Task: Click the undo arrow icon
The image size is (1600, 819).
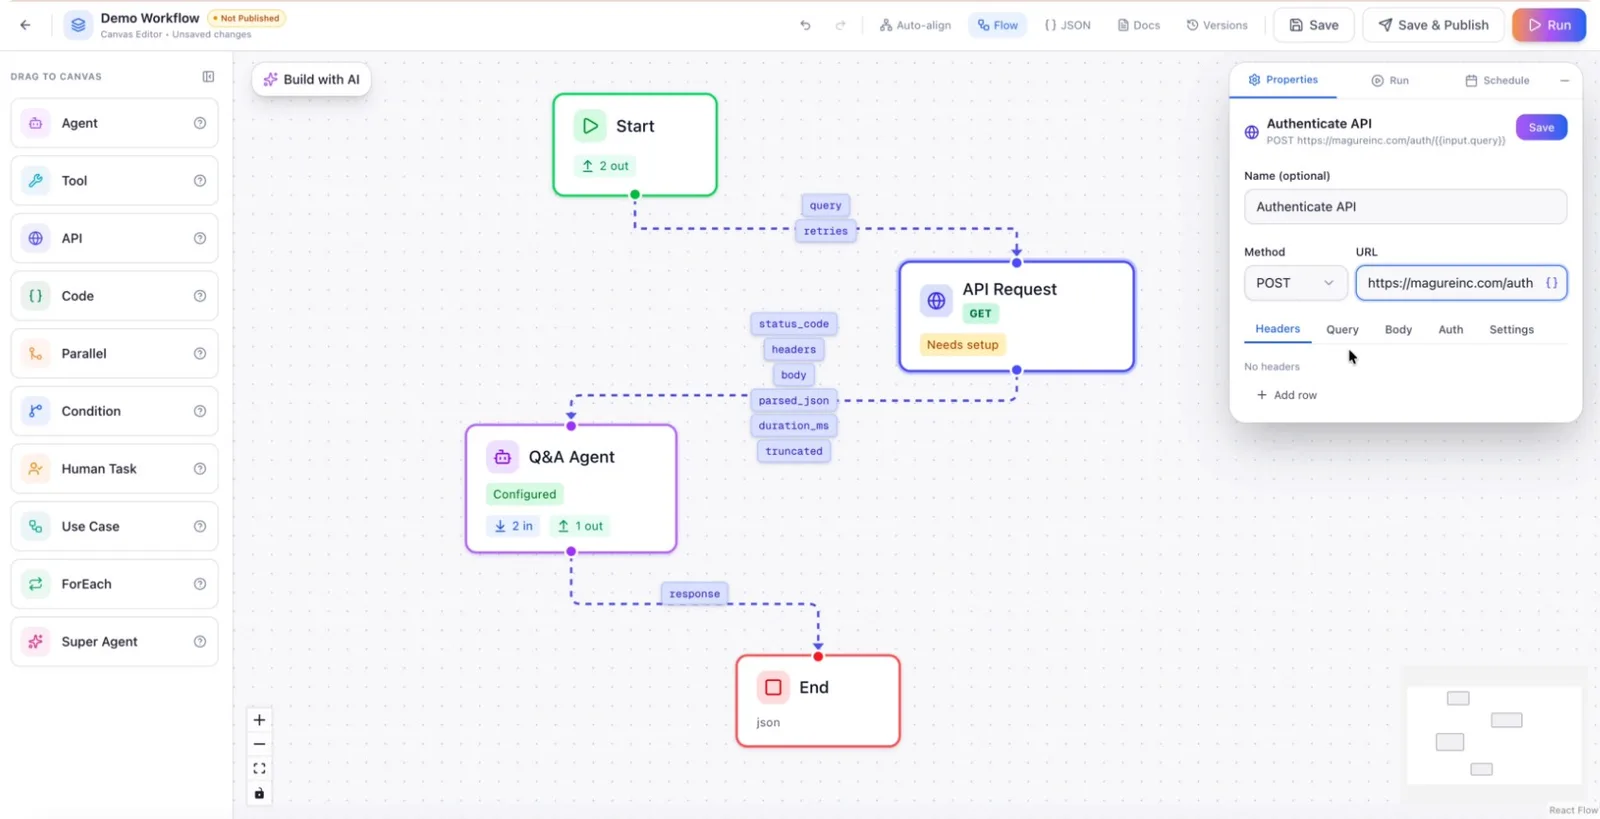Action: pos(805,25)
